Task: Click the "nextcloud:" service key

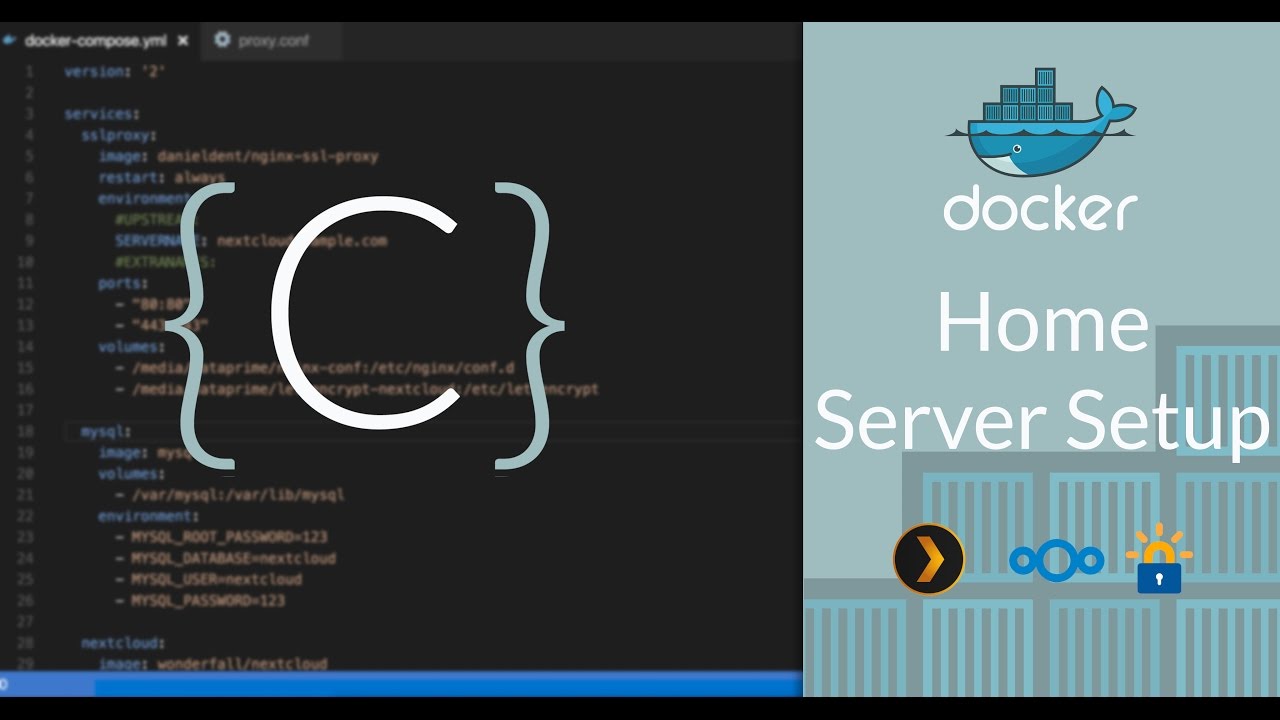Action: (x=123, y=643)
